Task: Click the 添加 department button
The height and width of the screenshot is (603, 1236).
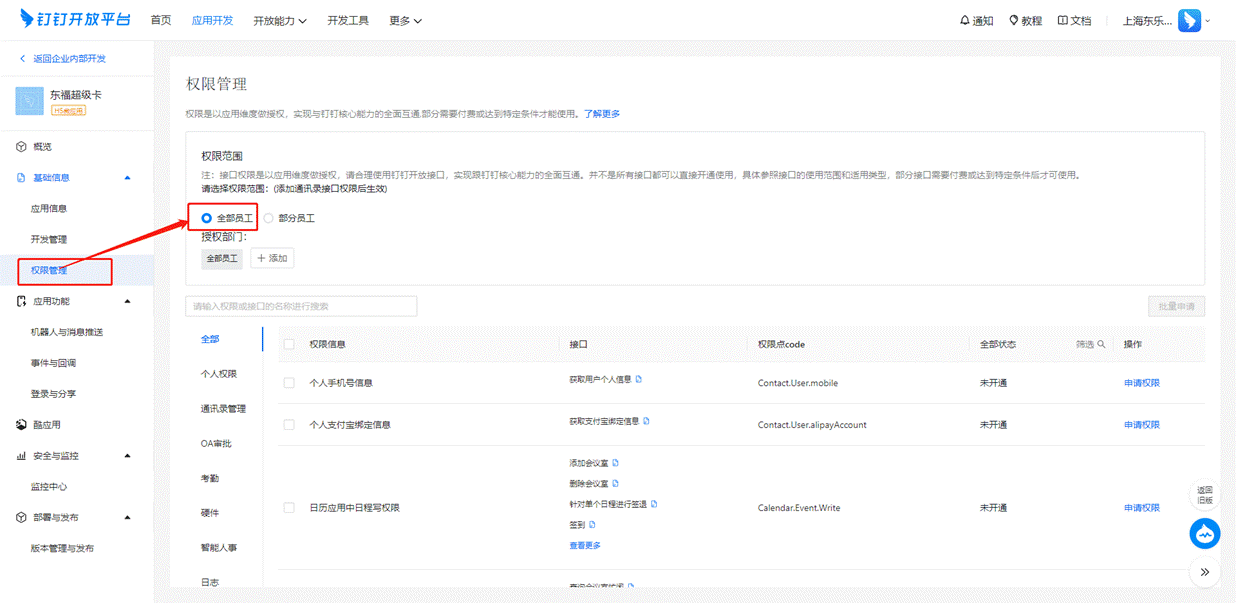Action: (x=272, y=258)
